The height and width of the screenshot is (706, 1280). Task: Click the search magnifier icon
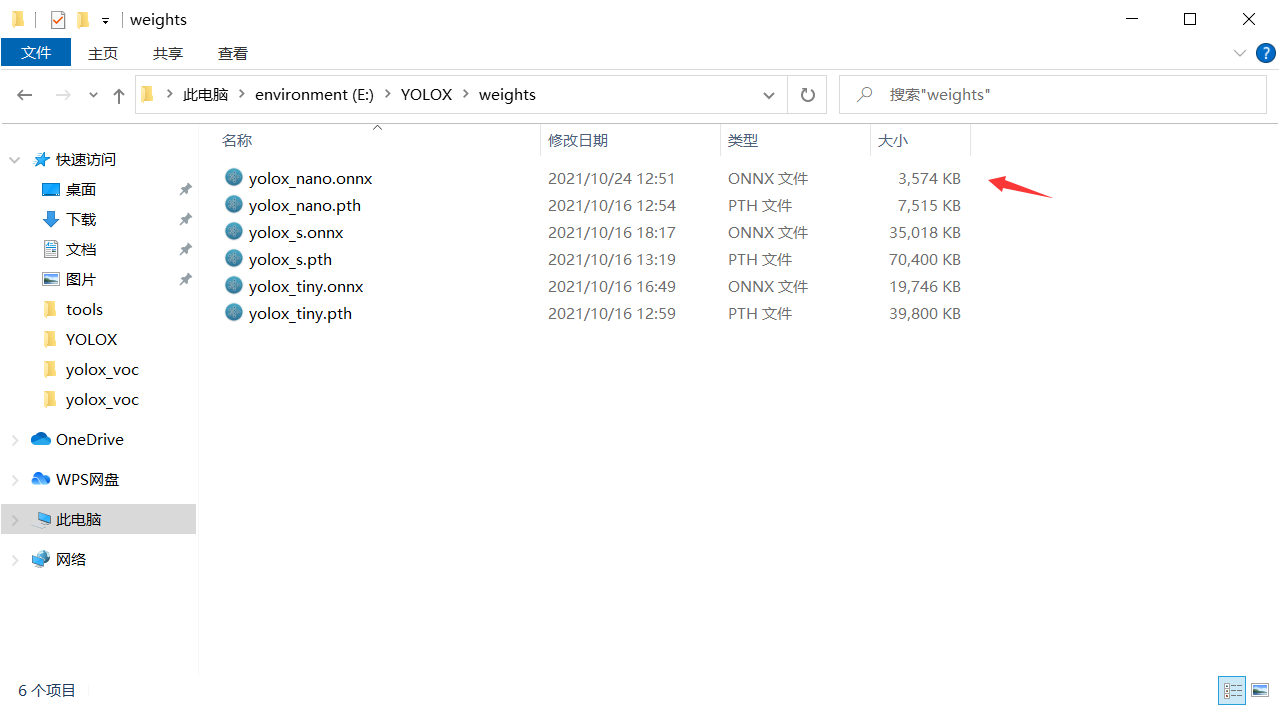(x=863, y=94)
